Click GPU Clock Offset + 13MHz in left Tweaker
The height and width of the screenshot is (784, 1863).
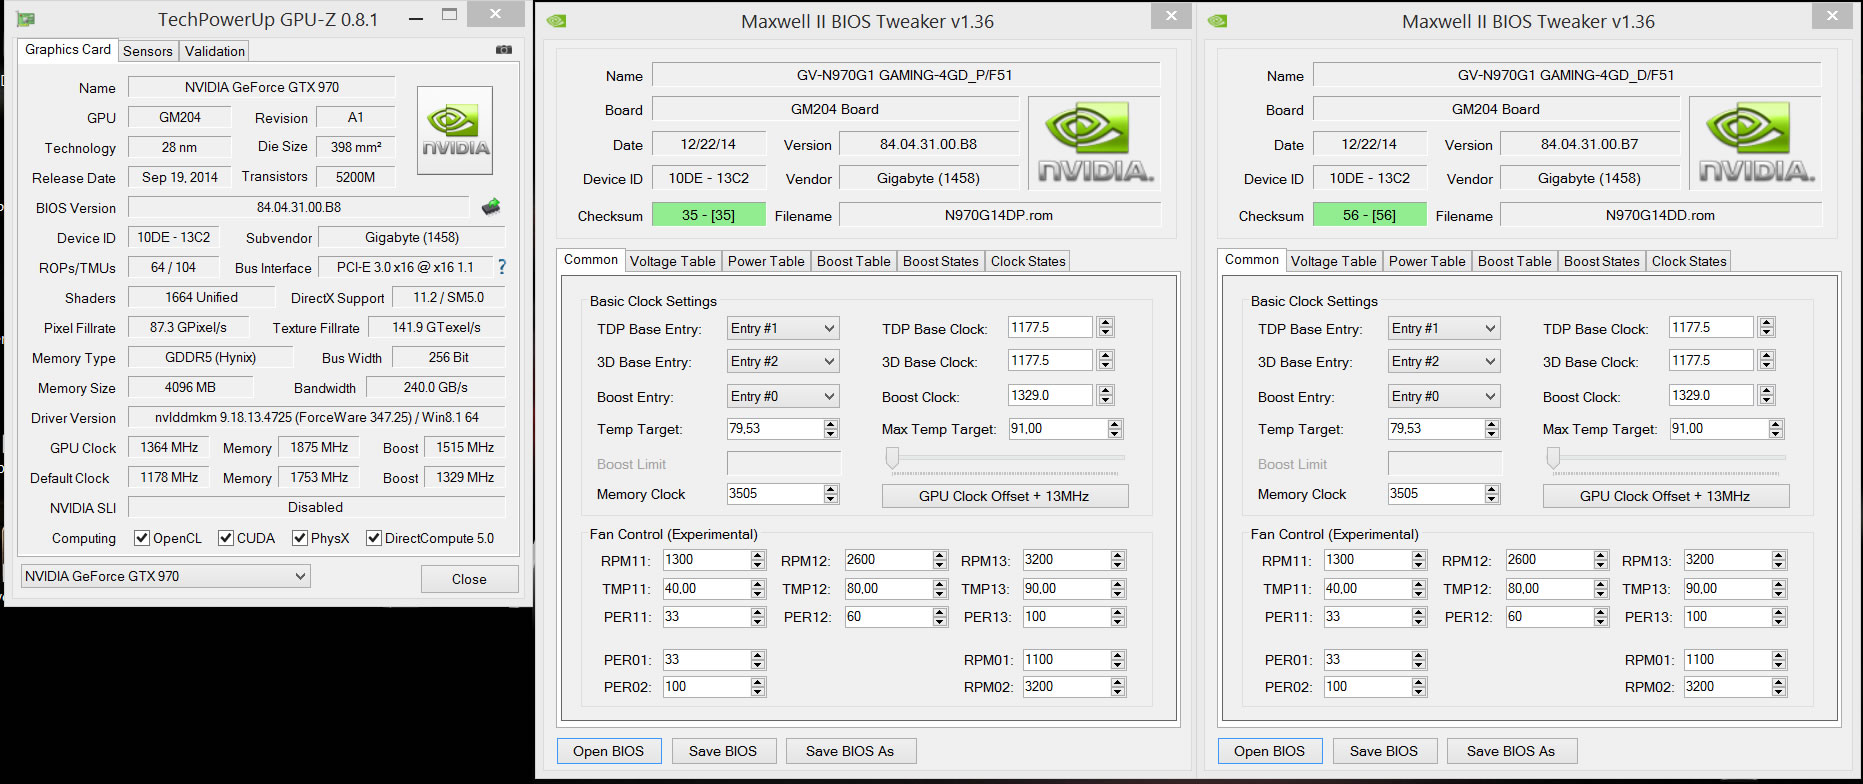tap(1004, 496)
